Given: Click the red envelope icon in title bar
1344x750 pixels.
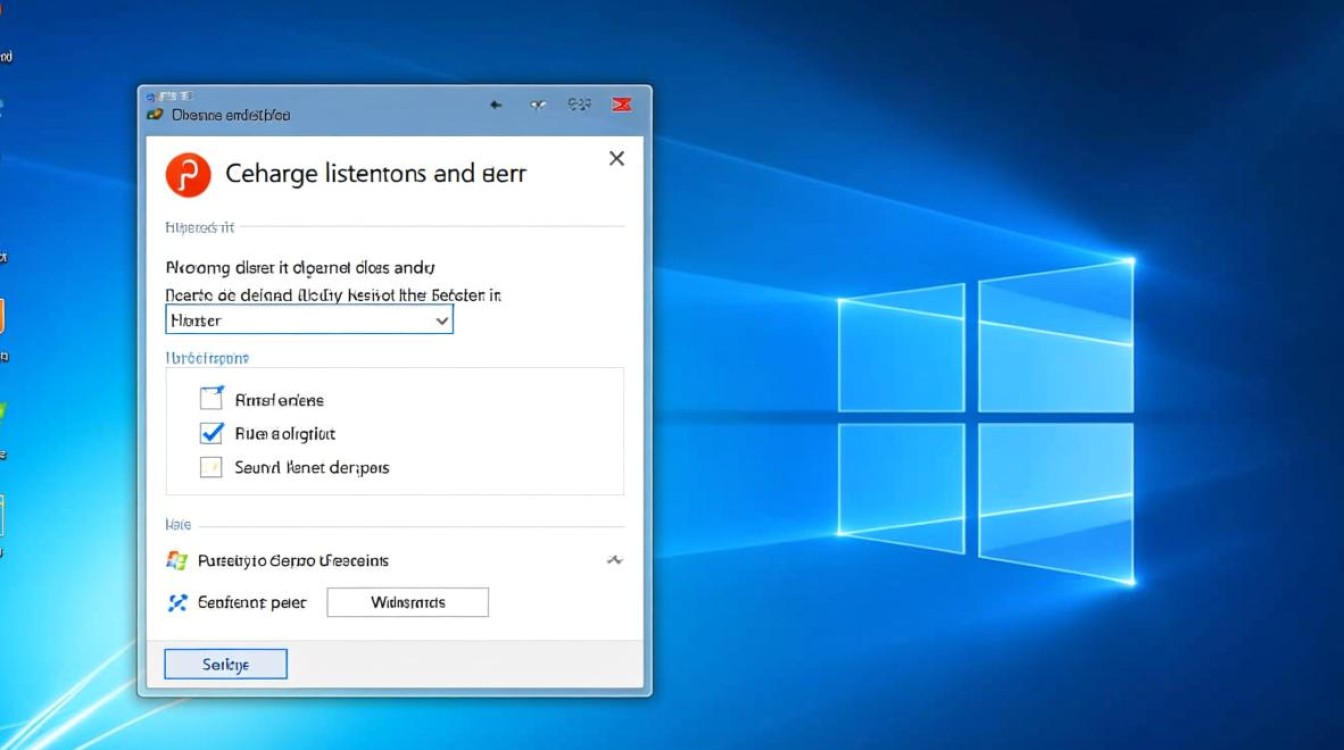Looking at the screenshot, I should [x=621, y=104].
